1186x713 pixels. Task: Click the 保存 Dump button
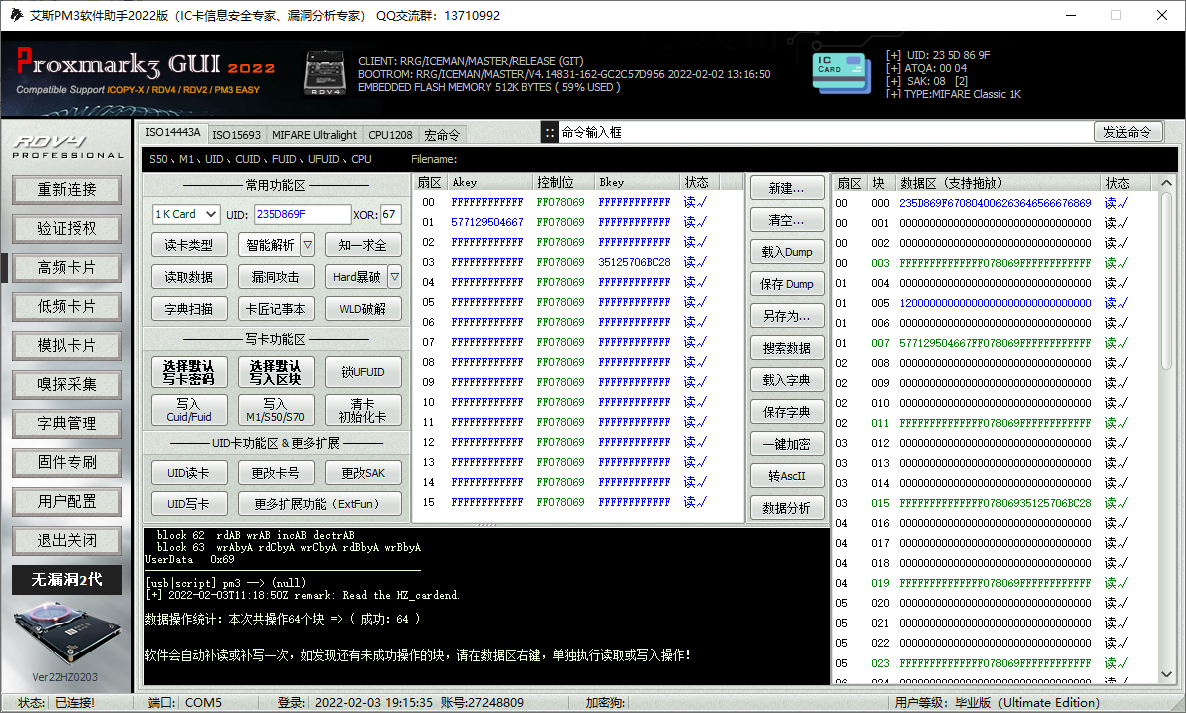coord(787,284)
